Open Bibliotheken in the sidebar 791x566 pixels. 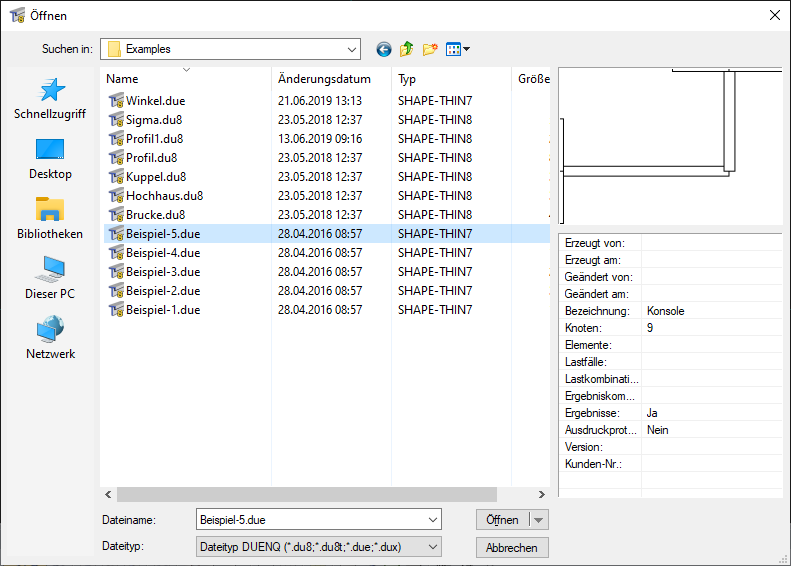tap(50, 219)
